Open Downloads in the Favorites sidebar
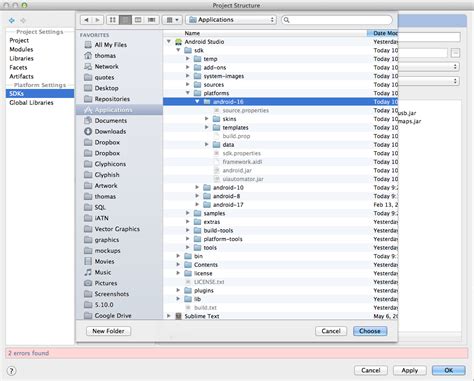The image size is (474, 381). 105,131
